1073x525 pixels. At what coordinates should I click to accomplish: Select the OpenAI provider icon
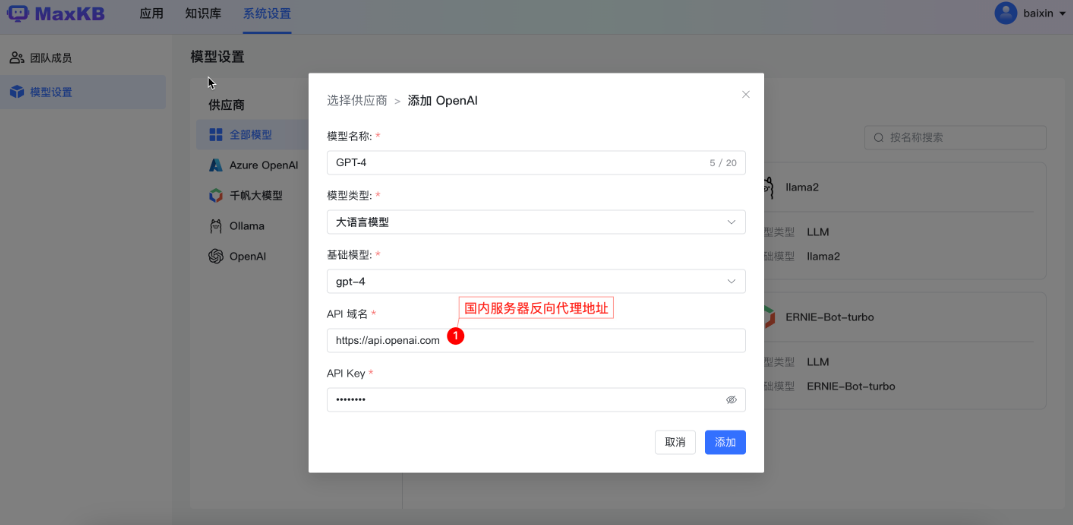(215, 256)
